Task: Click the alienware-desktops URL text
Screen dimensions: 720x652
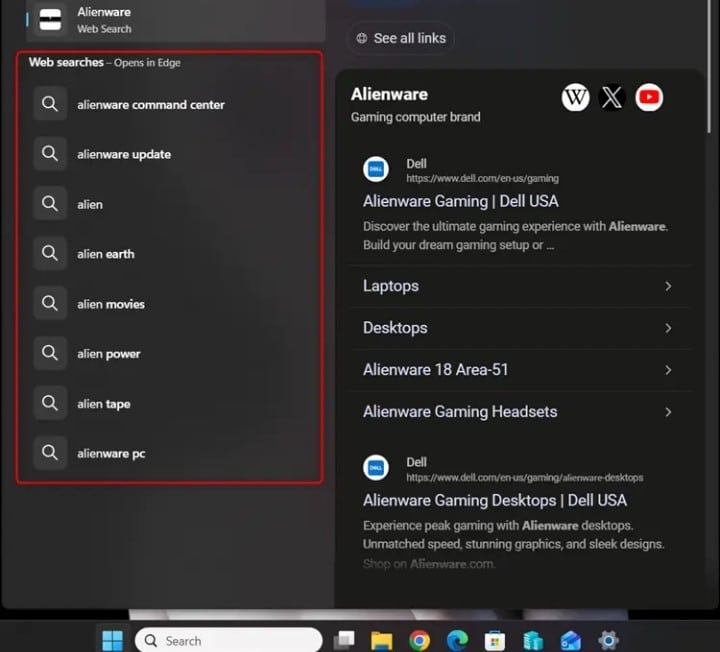Action: point(525,478)
